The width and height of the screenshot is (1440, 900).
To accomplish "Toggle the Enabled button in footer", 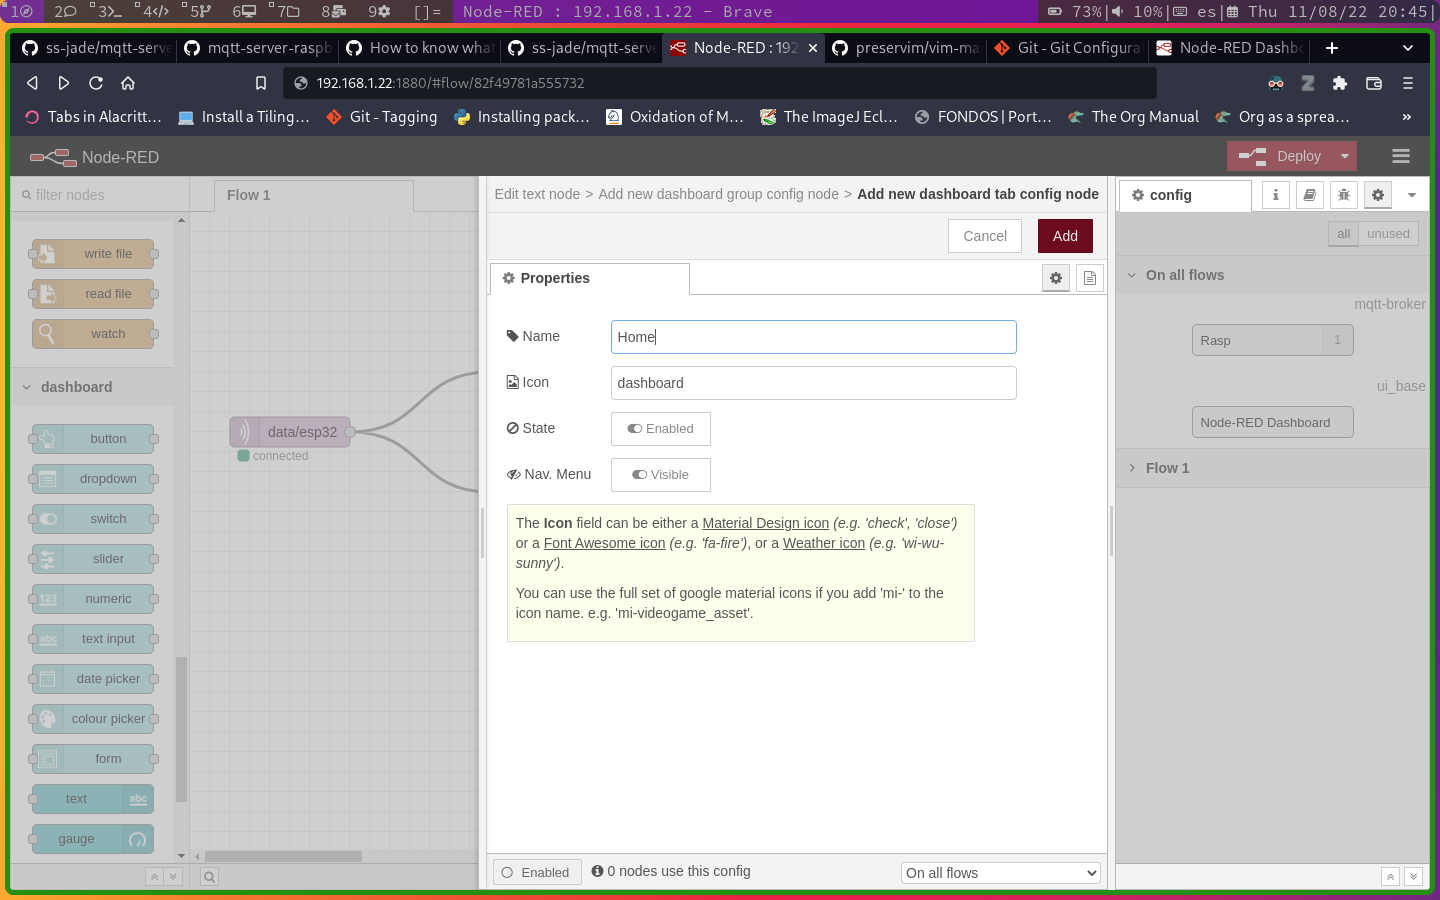I will pos(536,872).
